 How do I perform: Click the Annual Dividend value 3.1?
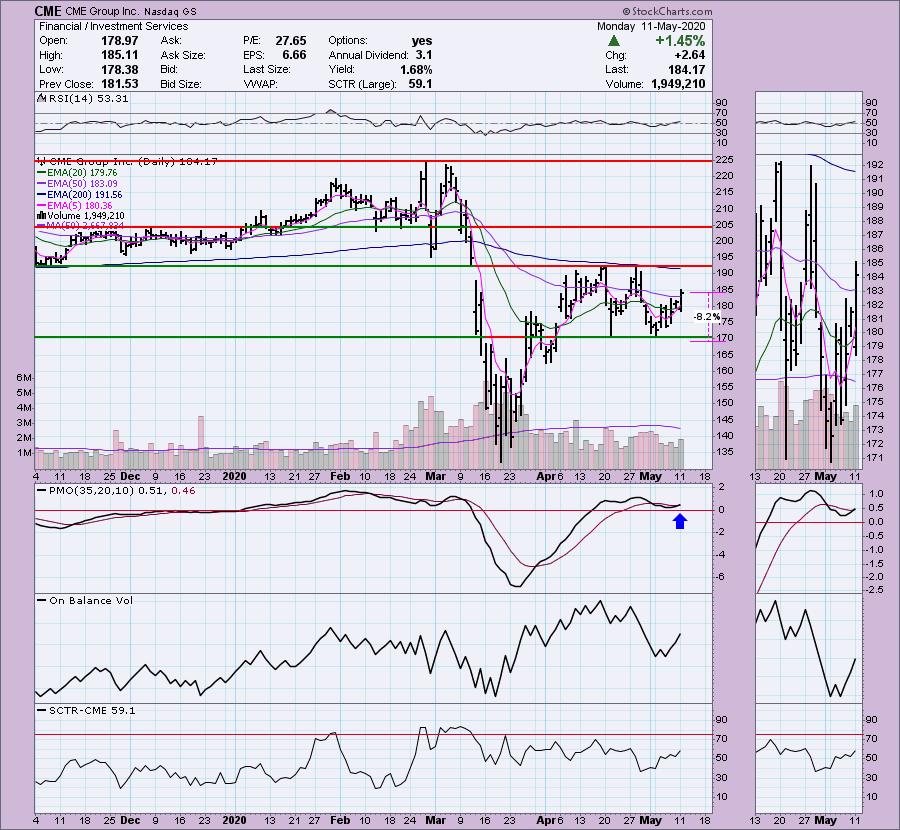[424, 55]
